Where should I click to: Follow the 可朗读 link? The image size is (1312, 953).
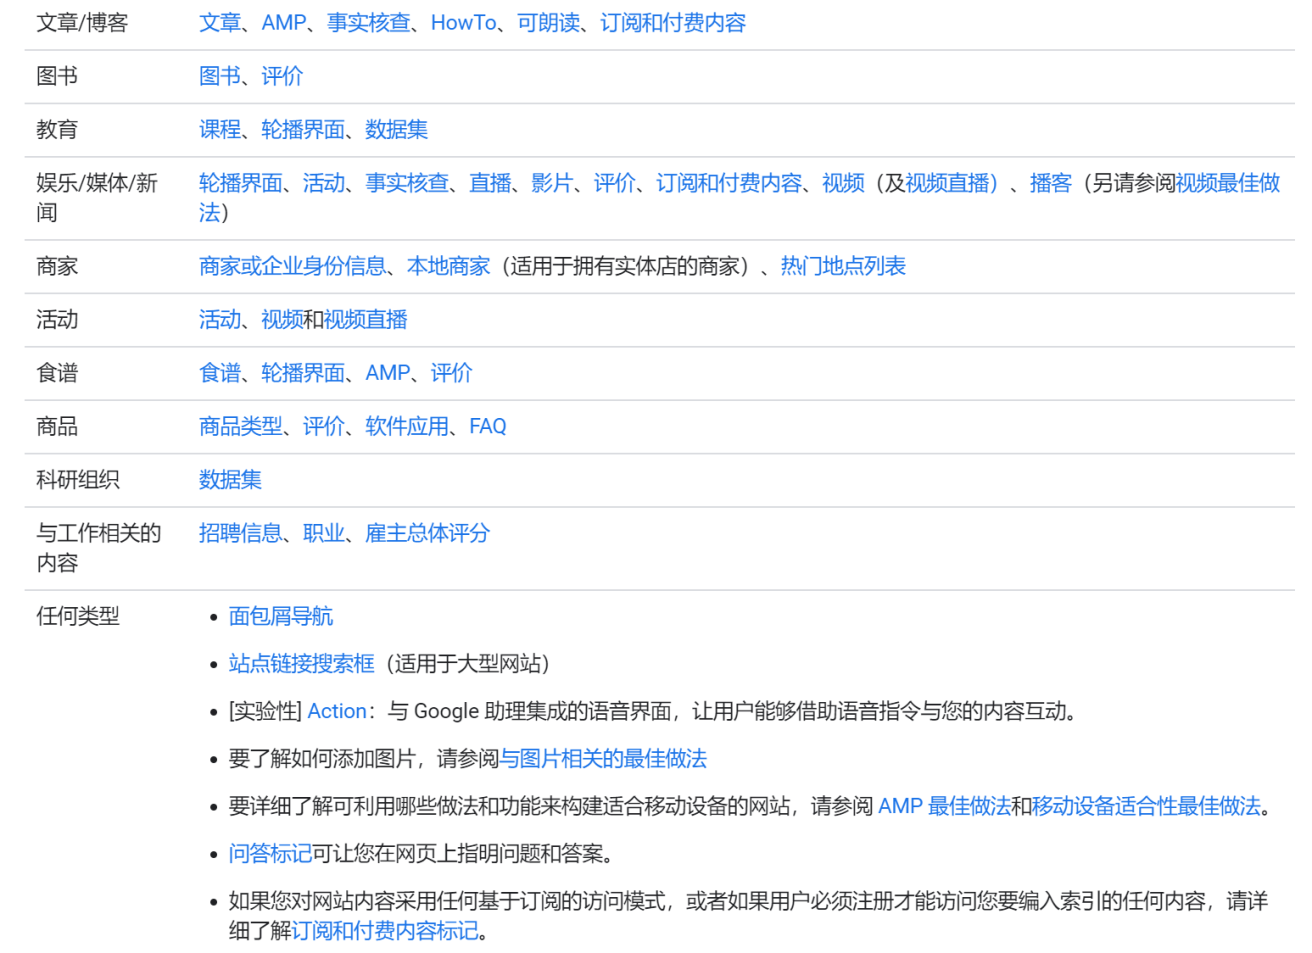pos(548,23)
